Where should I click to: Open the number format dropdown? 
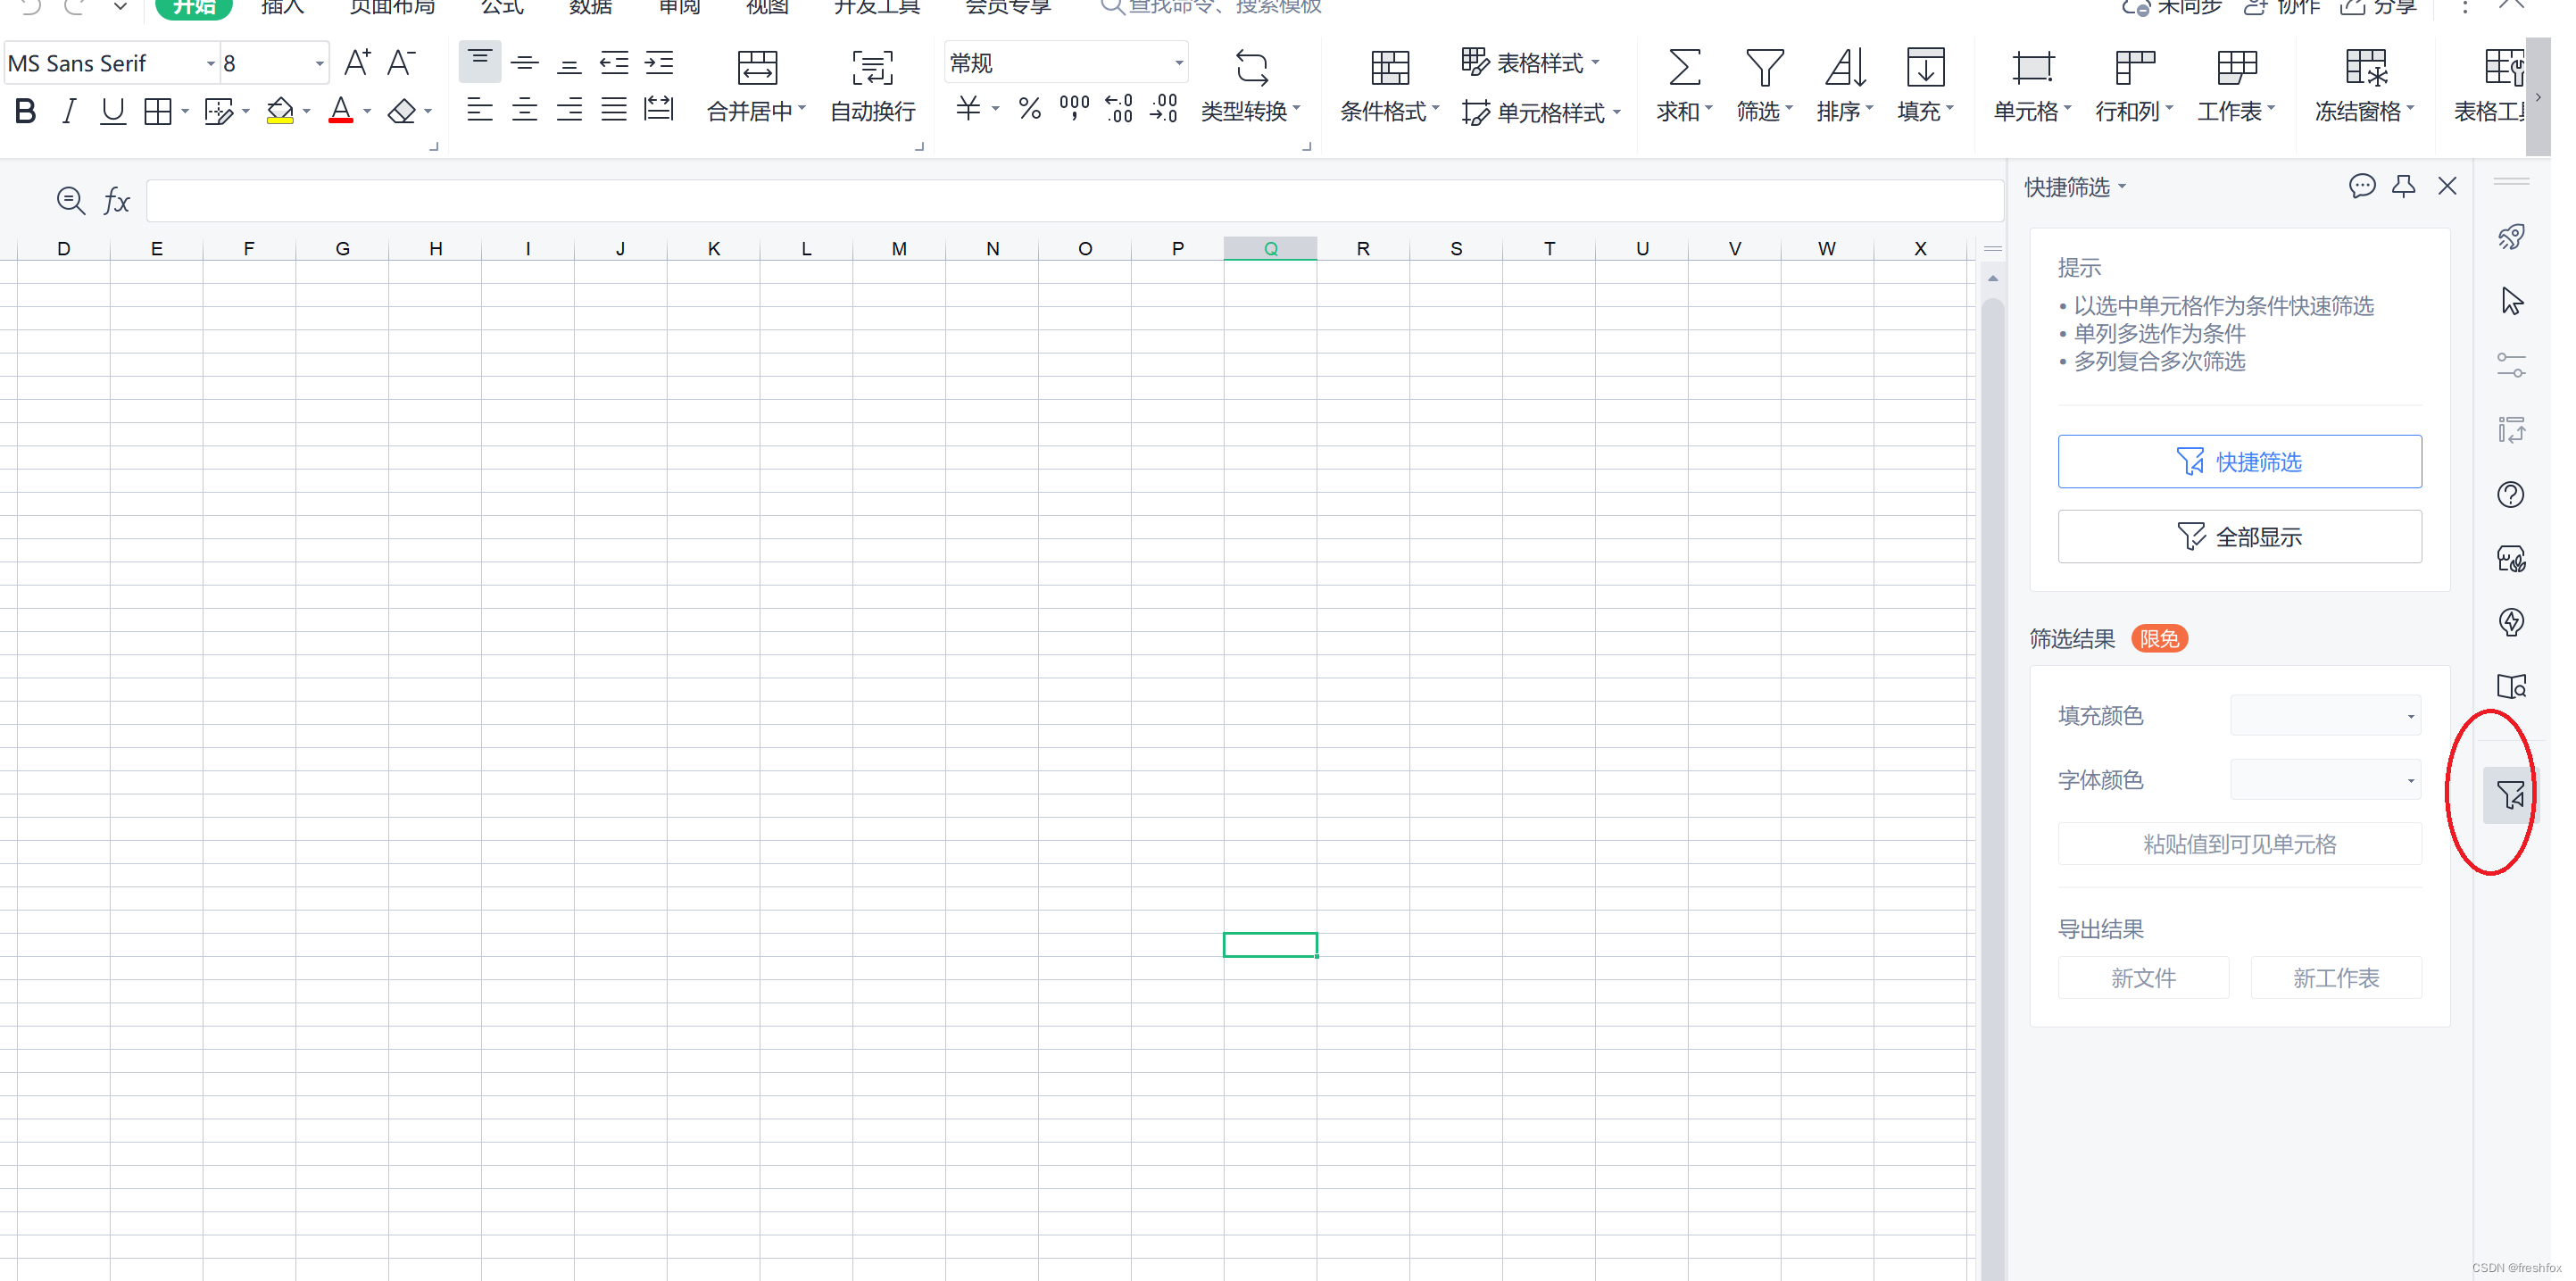pos(1178,64)
